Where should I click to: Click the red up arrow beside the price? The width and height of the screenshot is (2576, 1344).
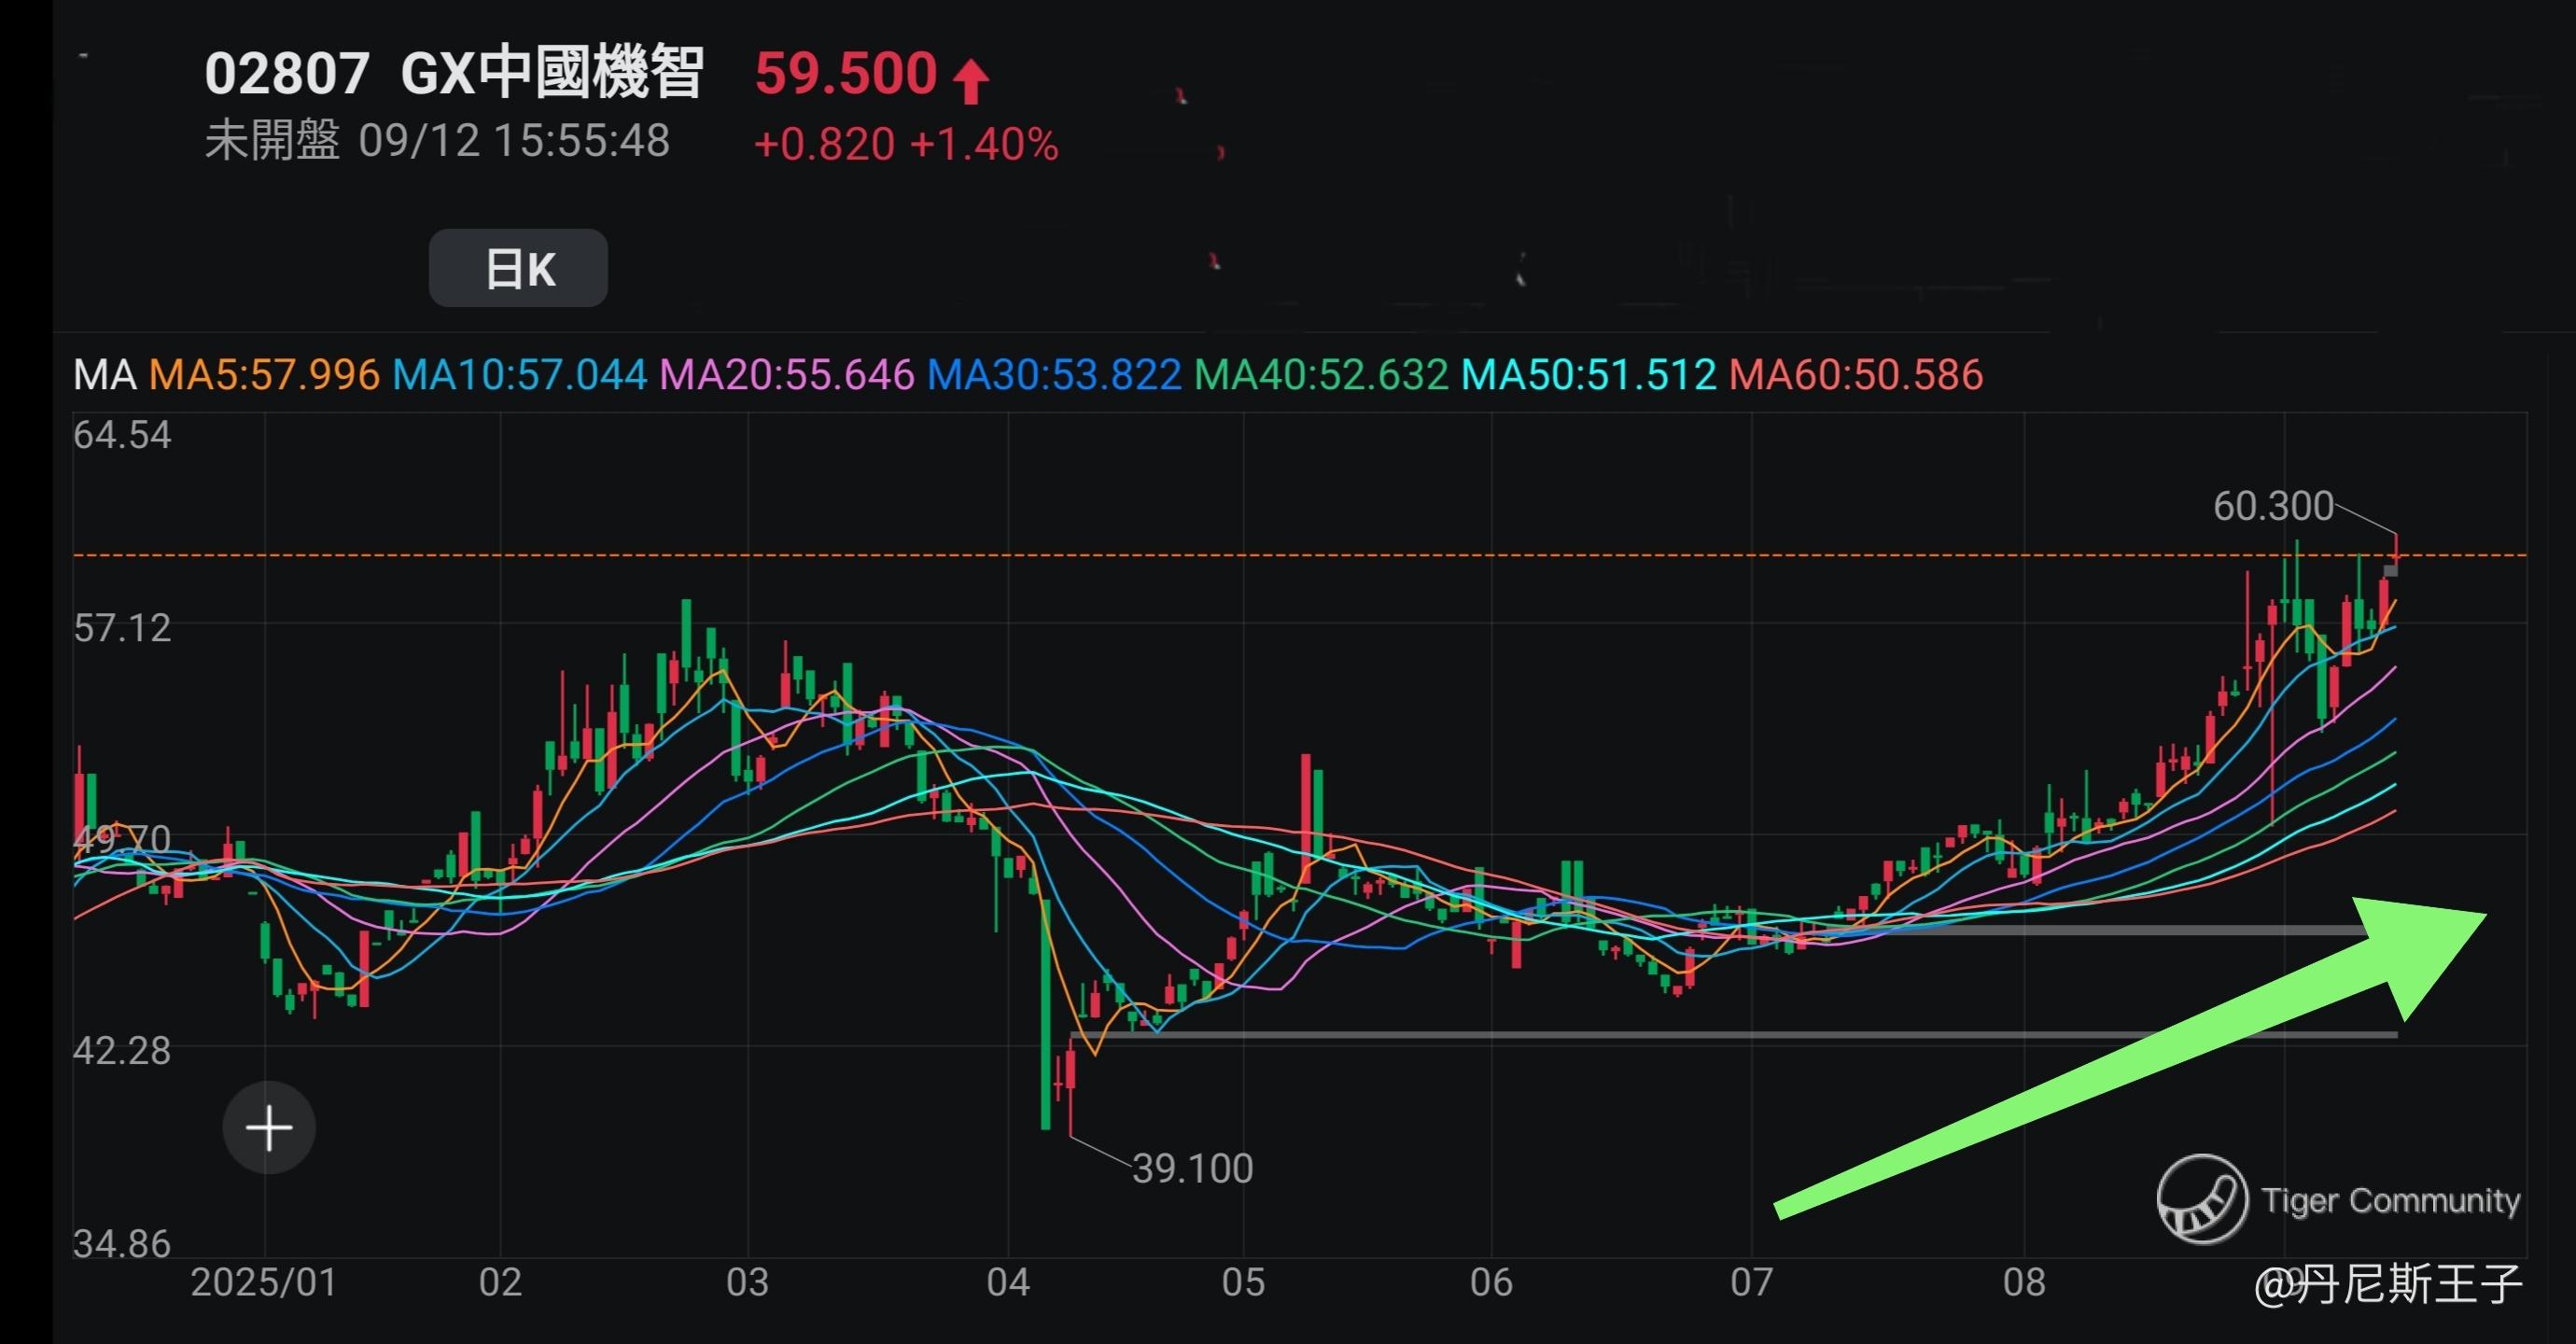click(970, 80)
